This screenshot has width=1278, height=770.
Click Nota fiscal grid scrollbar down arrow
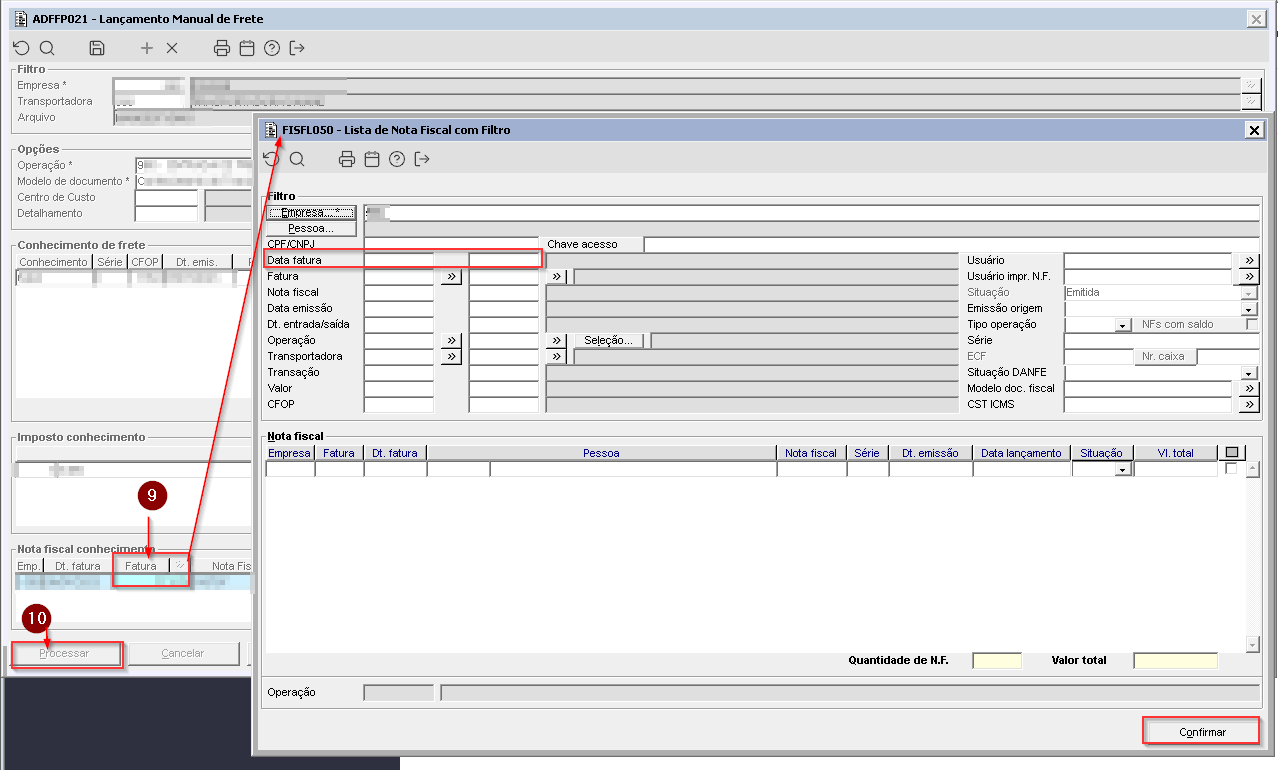pos(1251,643)
